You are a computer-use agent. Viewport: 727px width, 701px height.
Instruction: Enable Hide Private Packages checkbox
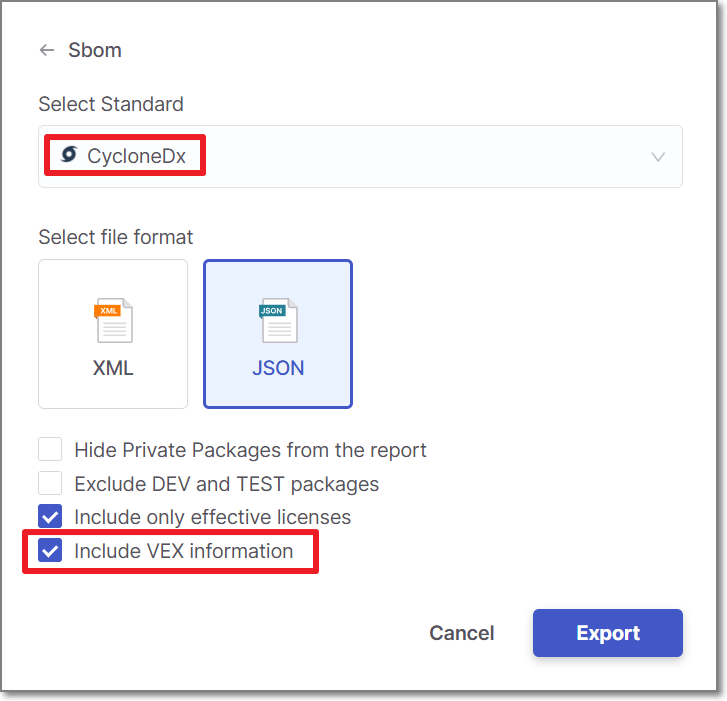[x=50, y=450]
